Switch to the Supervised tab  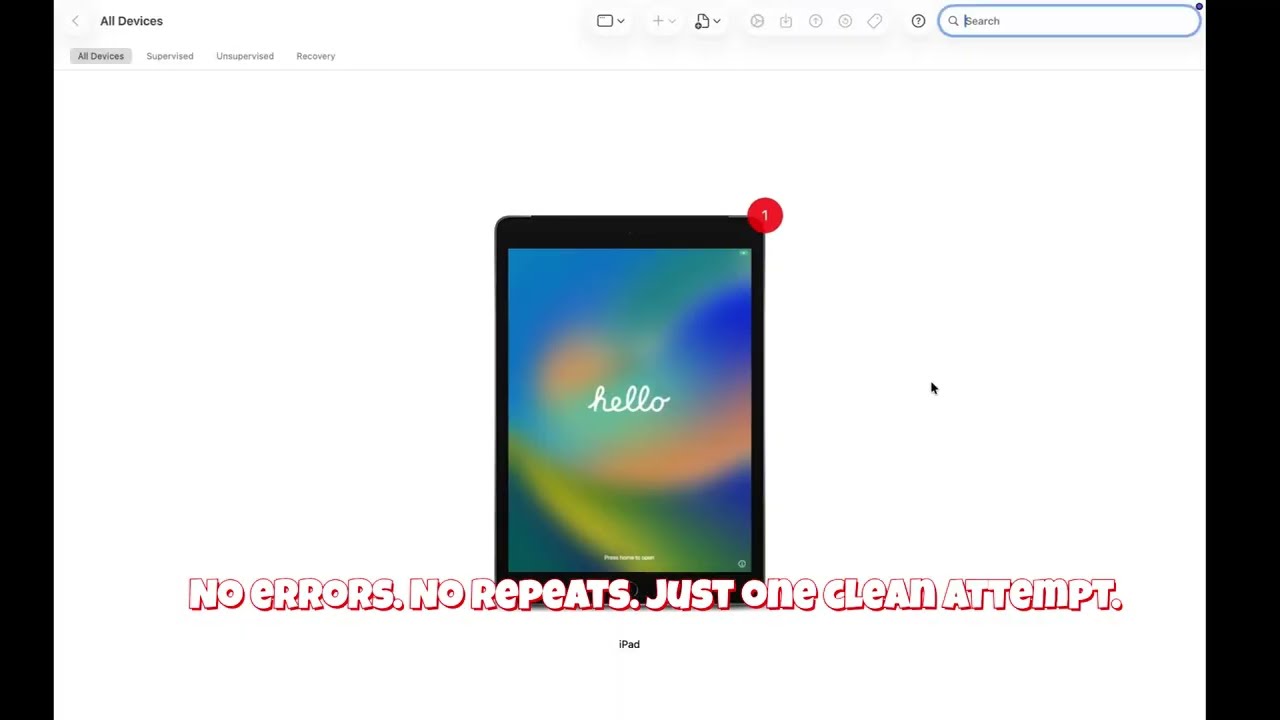click(x=170, y=56)
